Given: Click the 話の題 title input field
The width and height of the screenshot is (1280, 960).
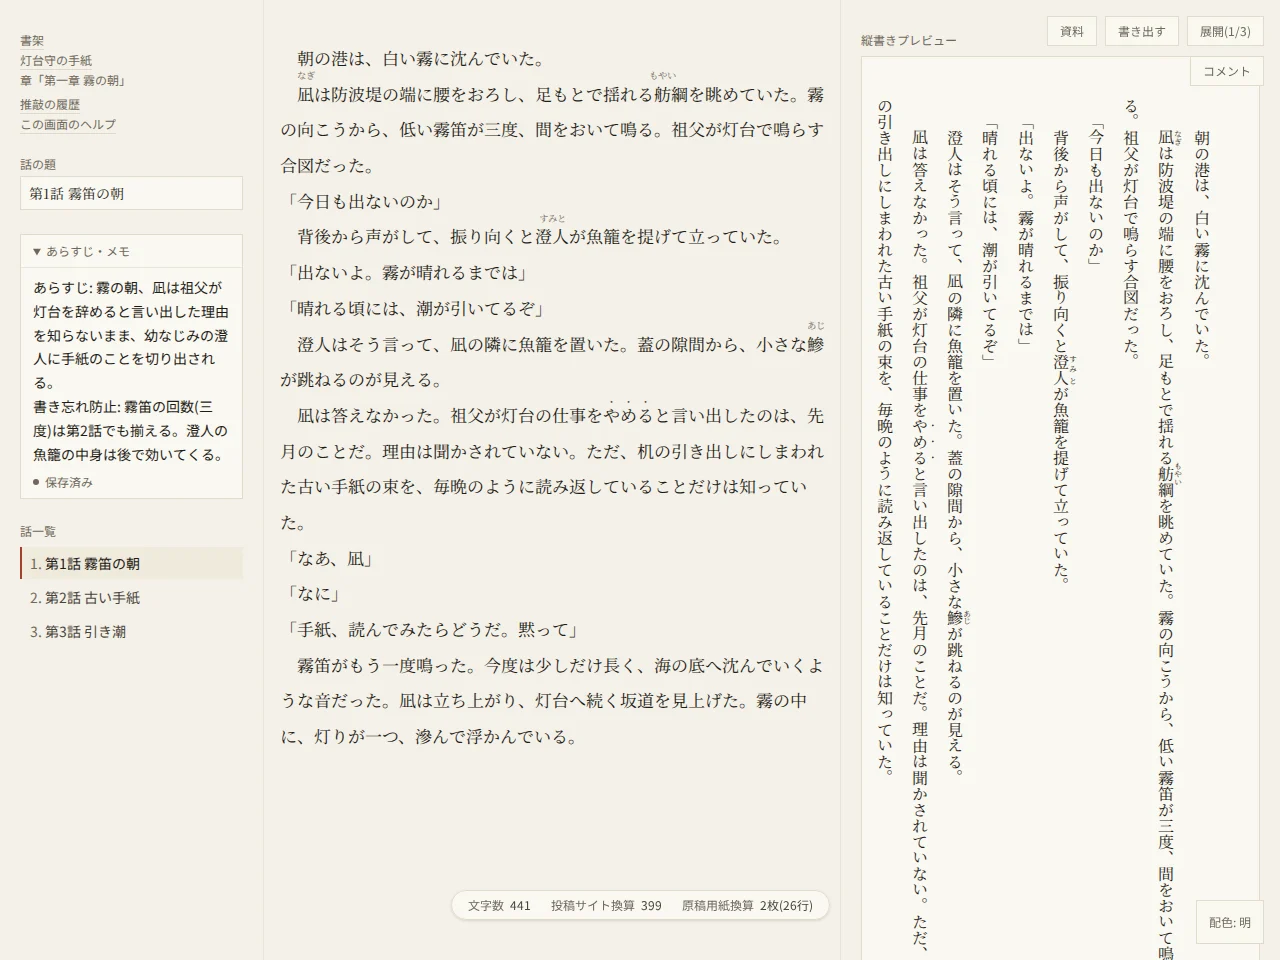Looking at the screenshot, I should [131, 194].
